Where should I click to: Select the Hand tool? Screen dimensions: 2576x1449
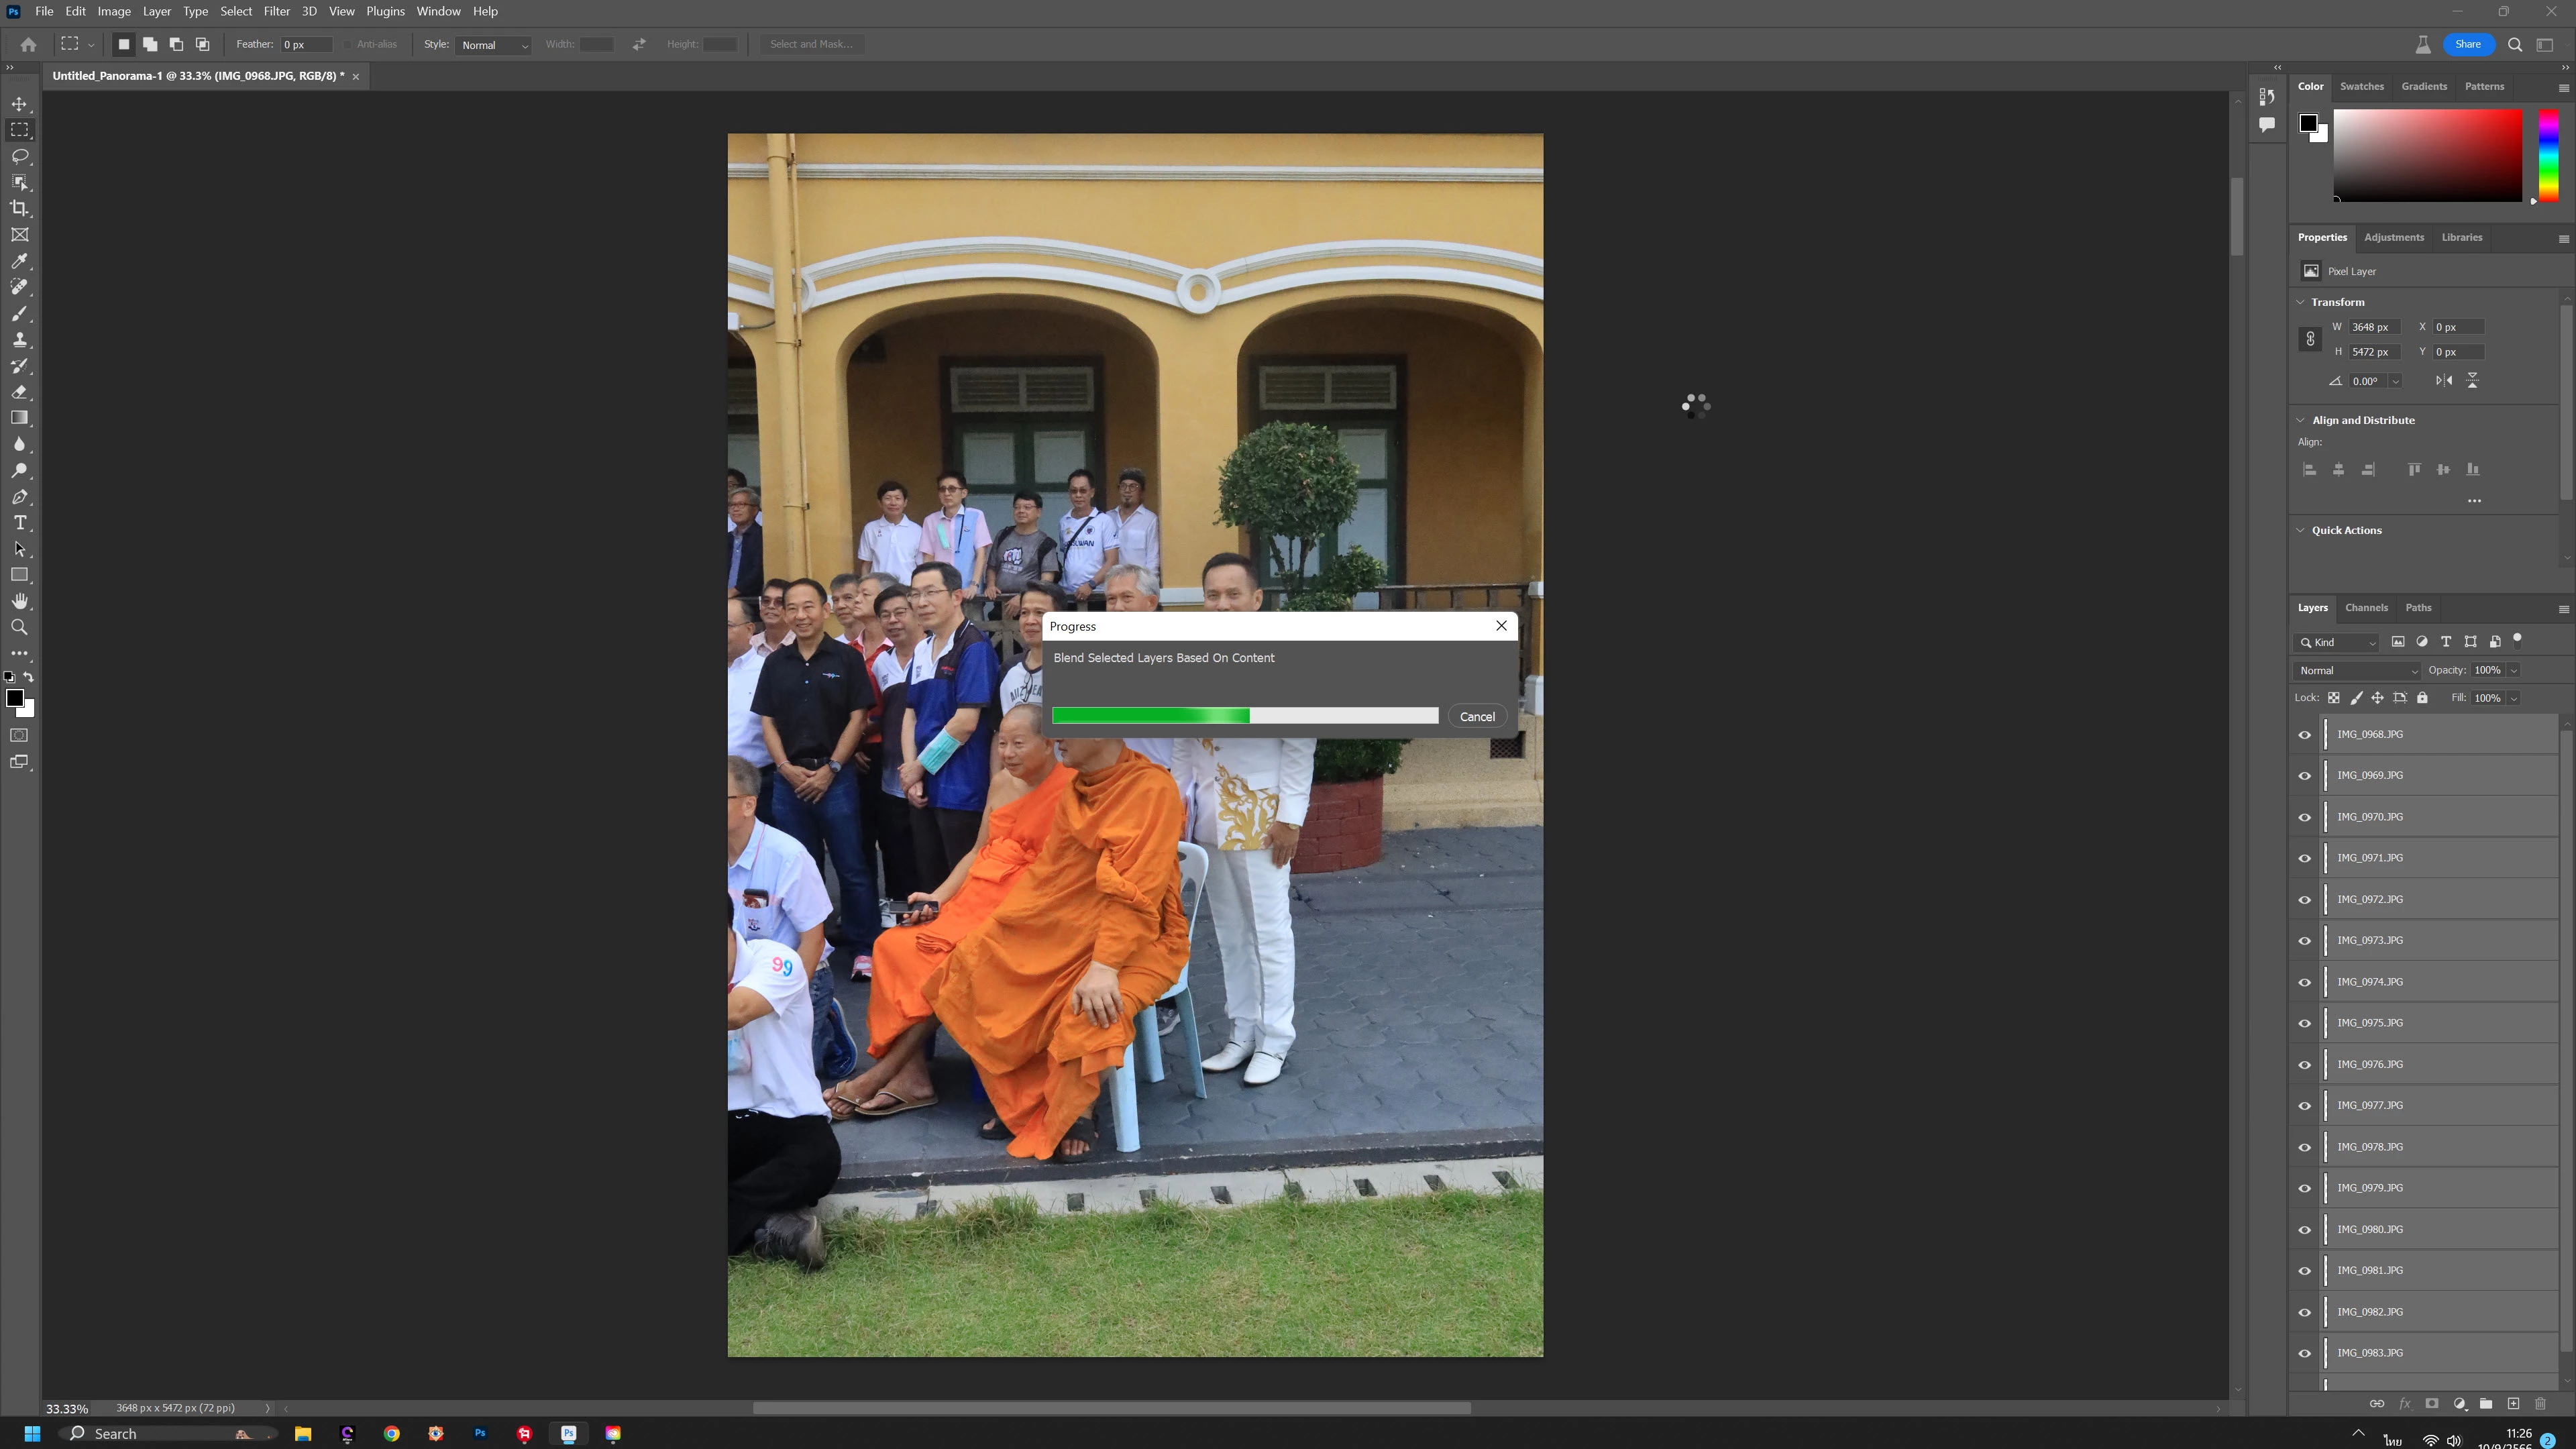19,601
